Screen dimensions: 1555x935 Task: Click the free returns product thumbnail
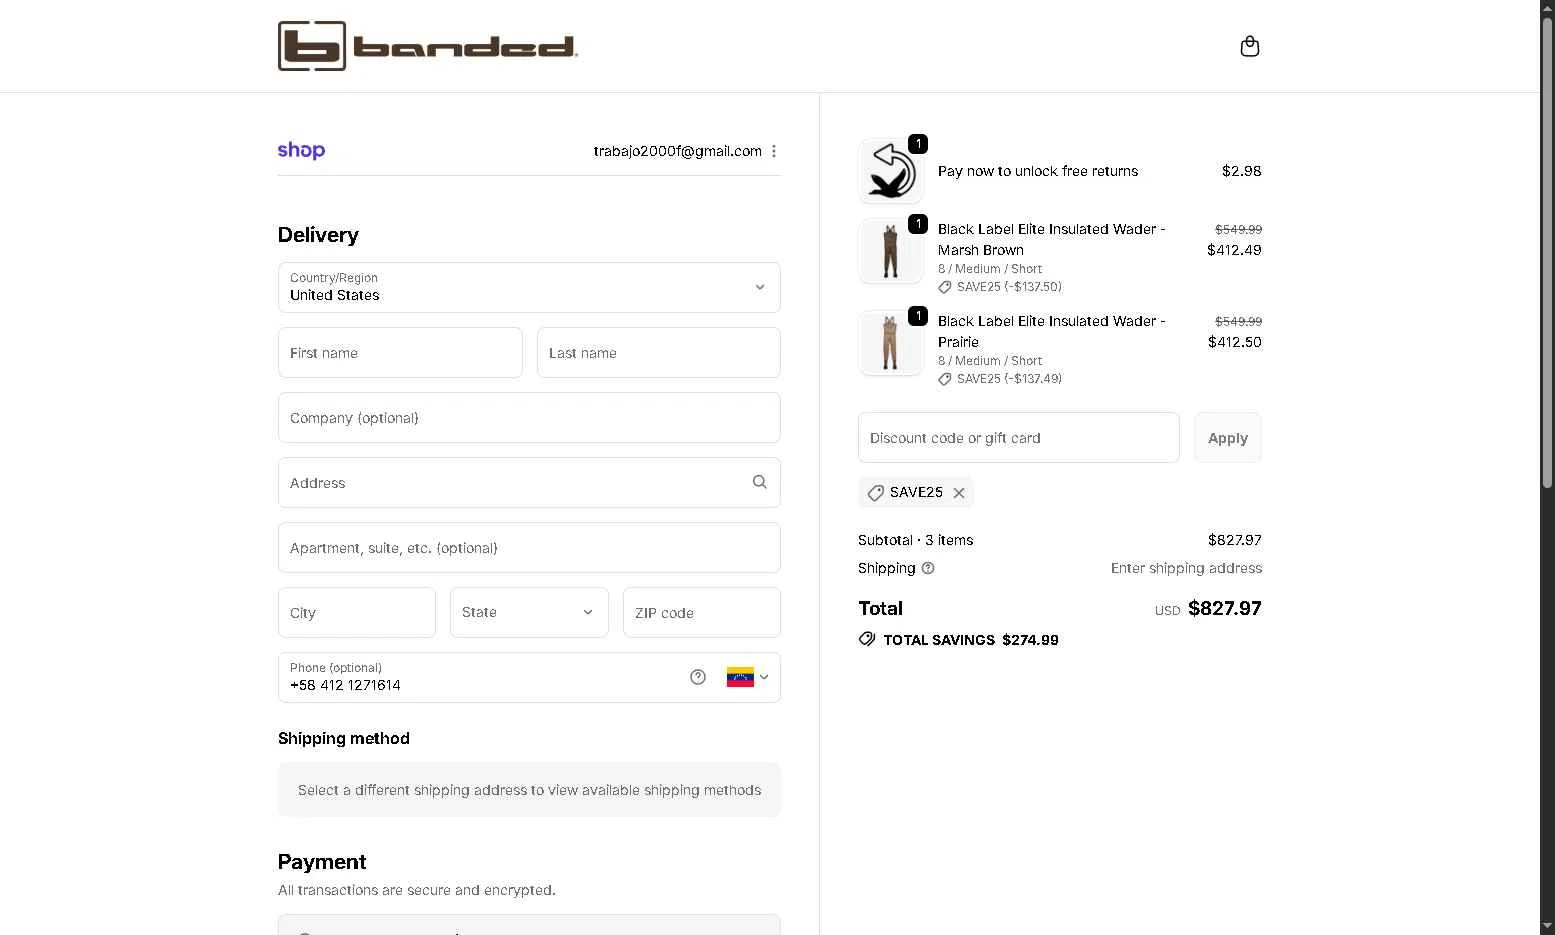coord(890,171)
